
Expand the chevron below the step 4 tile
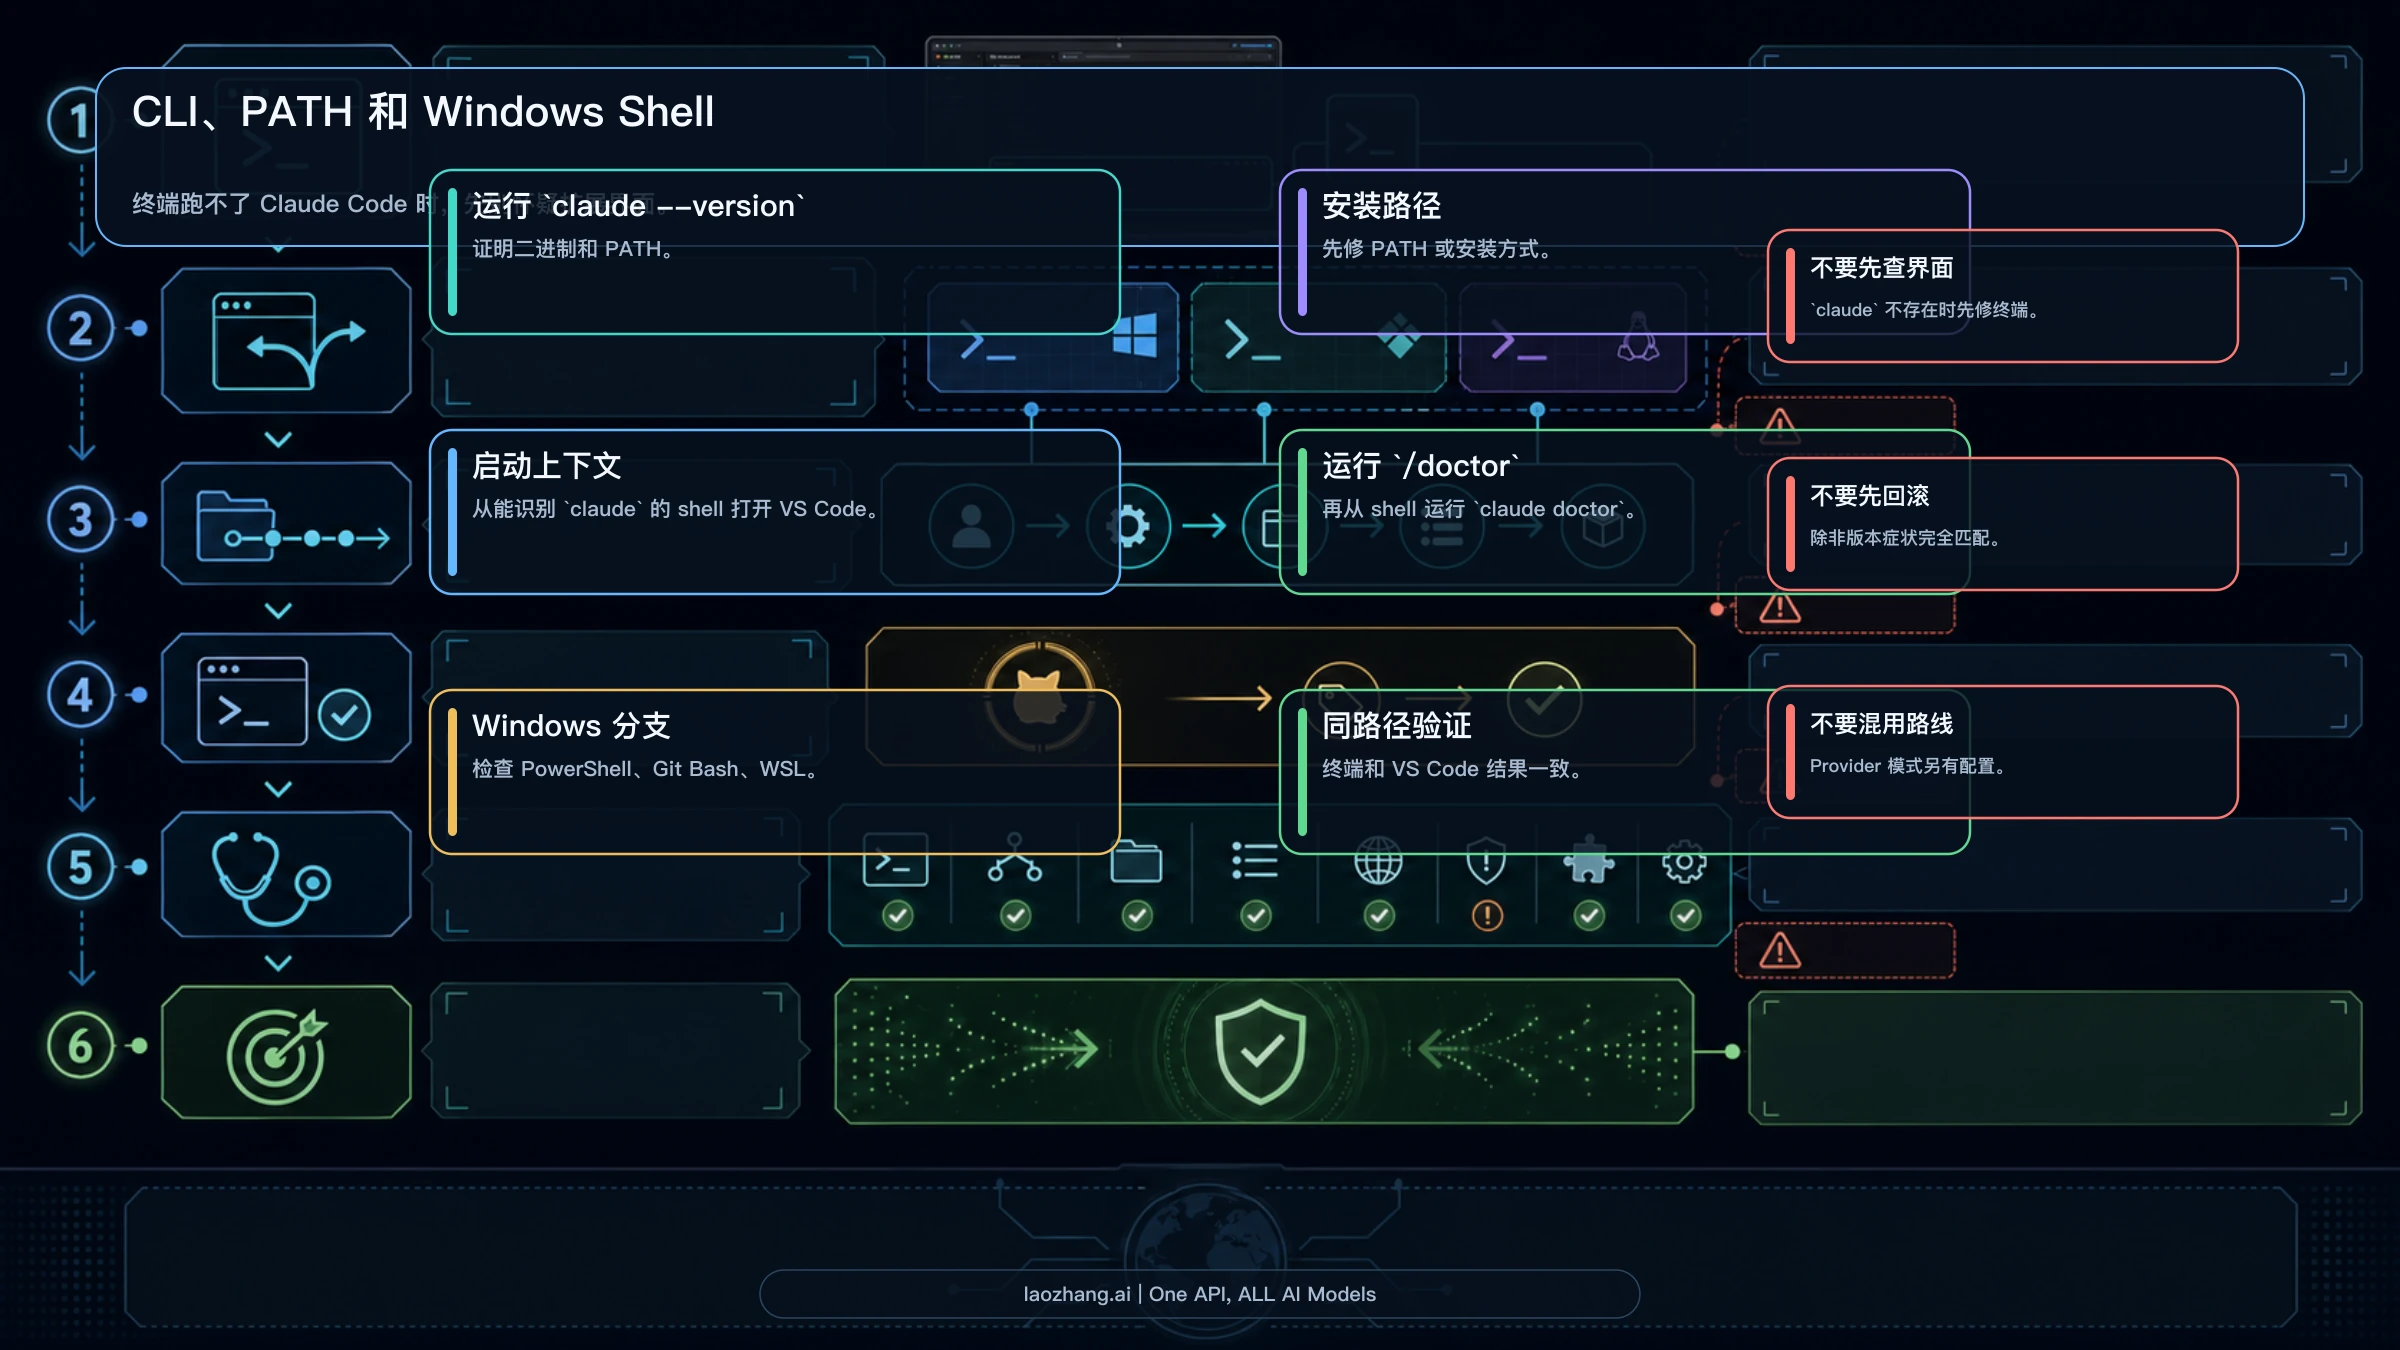pos(278,788)
